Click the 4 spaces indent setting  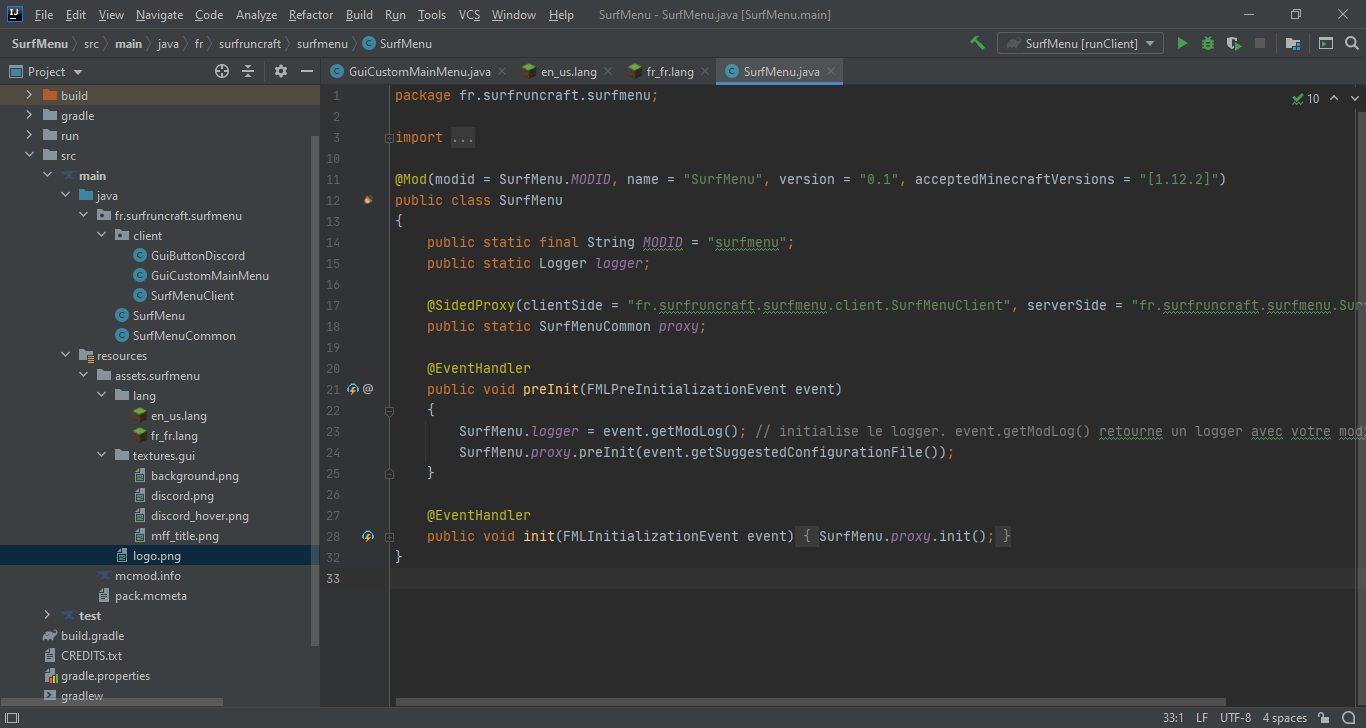coord(1284,718)
